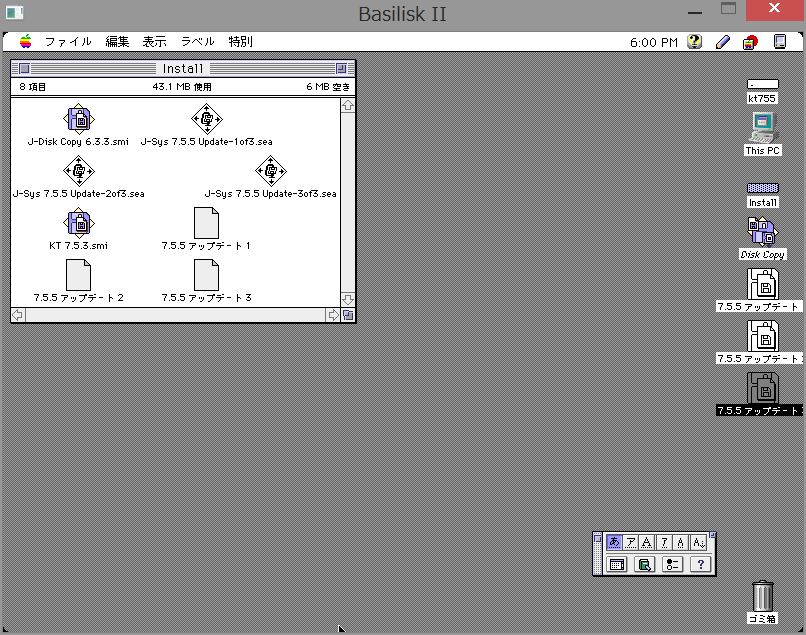Open J-Disk Copy 6.3.3.smi file icon
The height and width of the screenshot is (635, 806).
pos(78,119)
